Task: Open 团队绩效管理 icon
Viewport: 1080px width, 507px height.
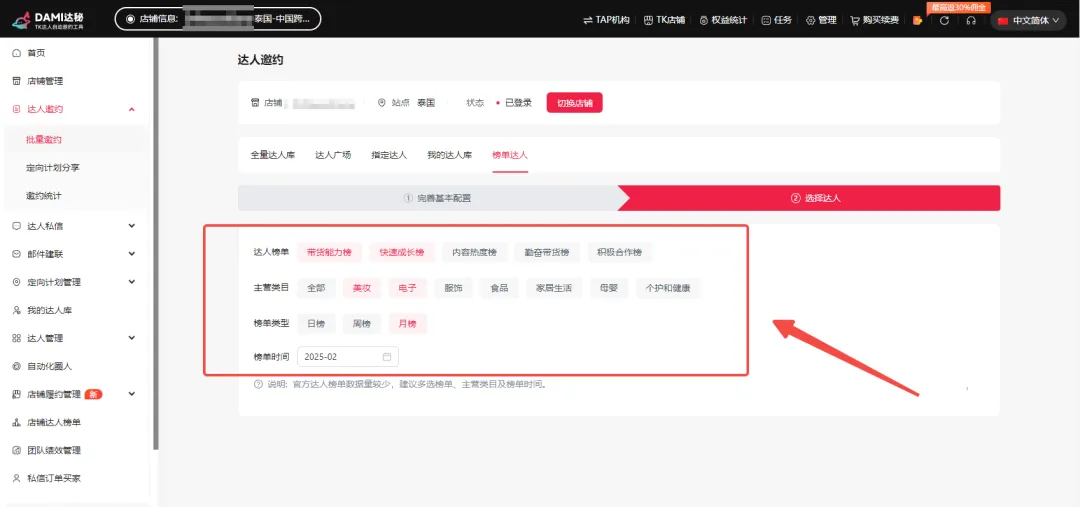Action: tap(17, 451)
